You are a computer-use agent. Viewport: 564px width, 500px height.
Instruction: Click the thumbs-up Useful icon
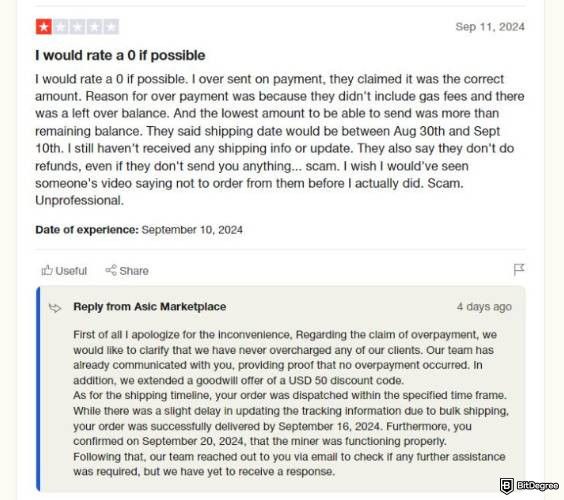[47, 270]
